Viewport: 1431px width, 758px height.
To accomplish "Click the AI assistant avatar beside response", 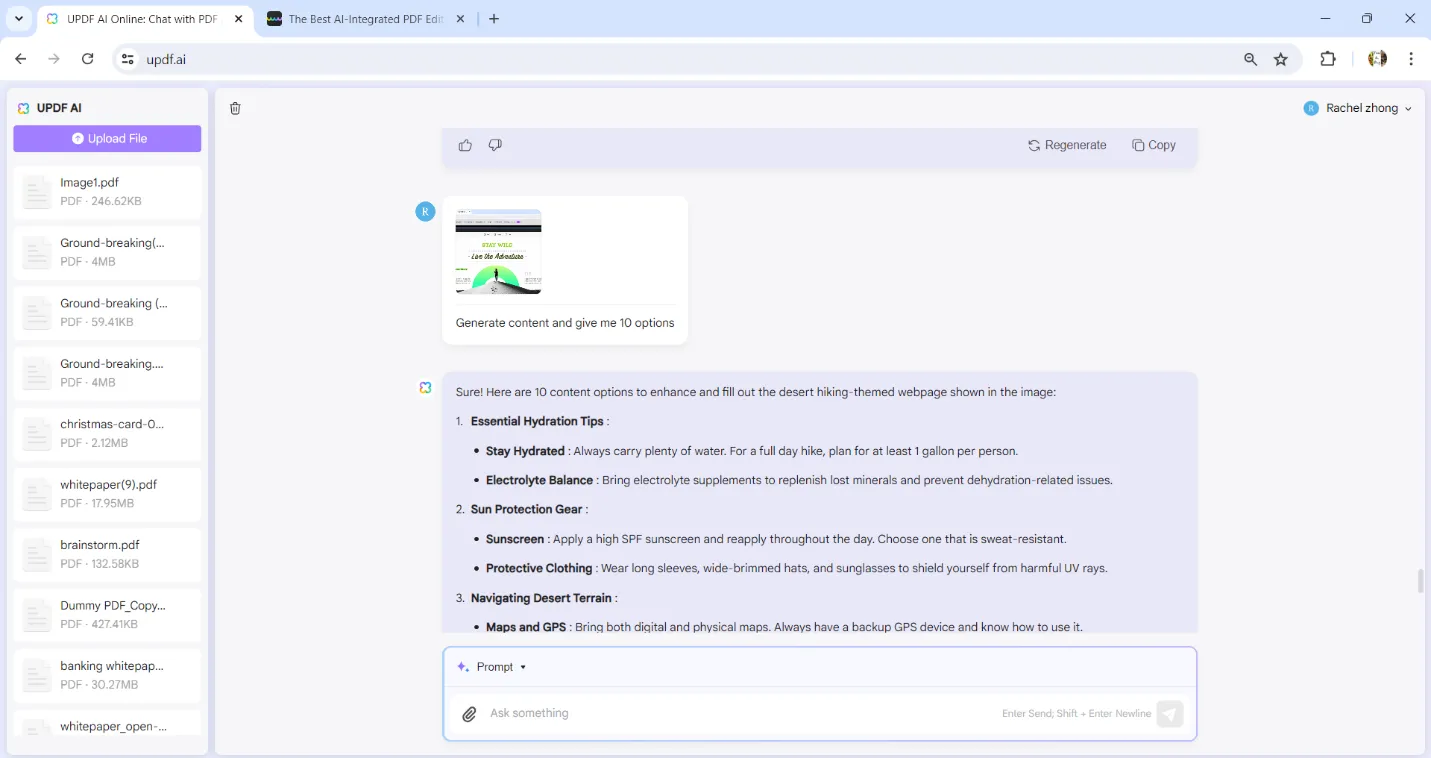I will click(x=425, y=387).
